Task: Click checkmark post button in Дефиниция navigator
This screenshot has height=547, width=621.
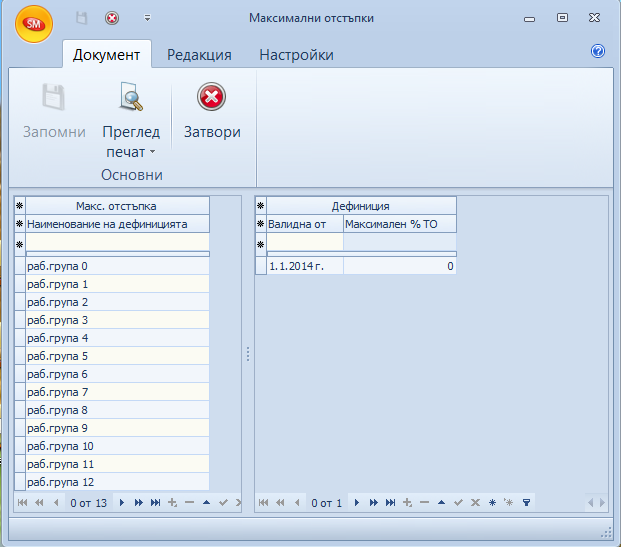Action: 458,503
